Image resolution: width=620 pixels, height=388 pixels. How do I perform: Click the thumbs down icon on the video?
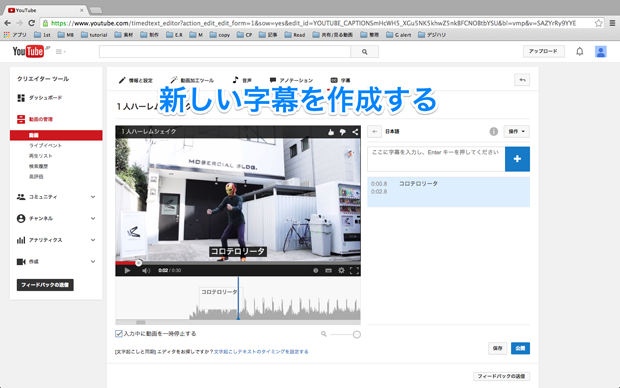343,132
